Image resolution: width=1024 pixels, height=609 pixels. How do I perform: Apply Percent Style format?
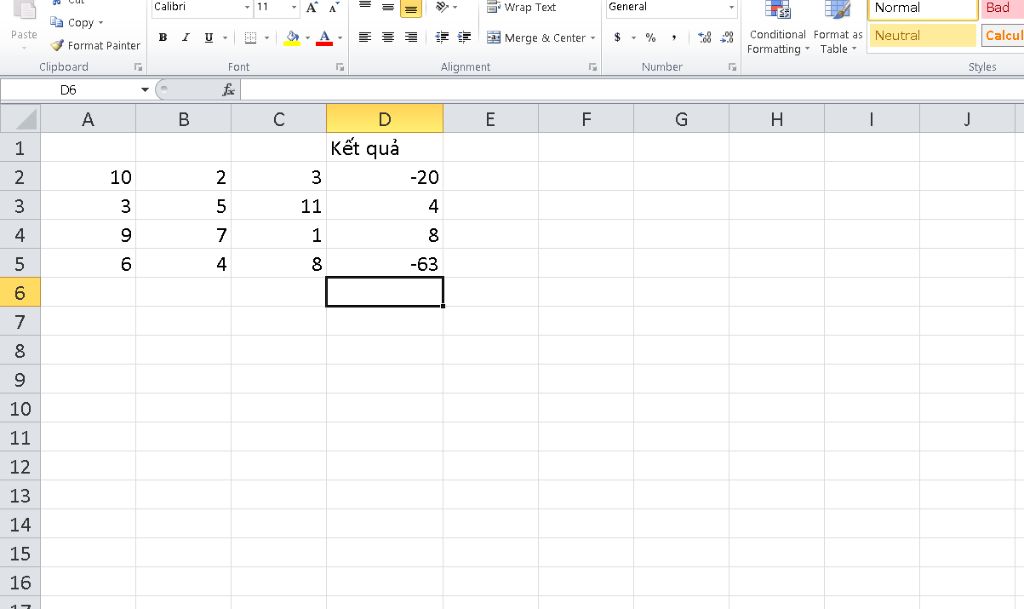(x=650, y=37)
